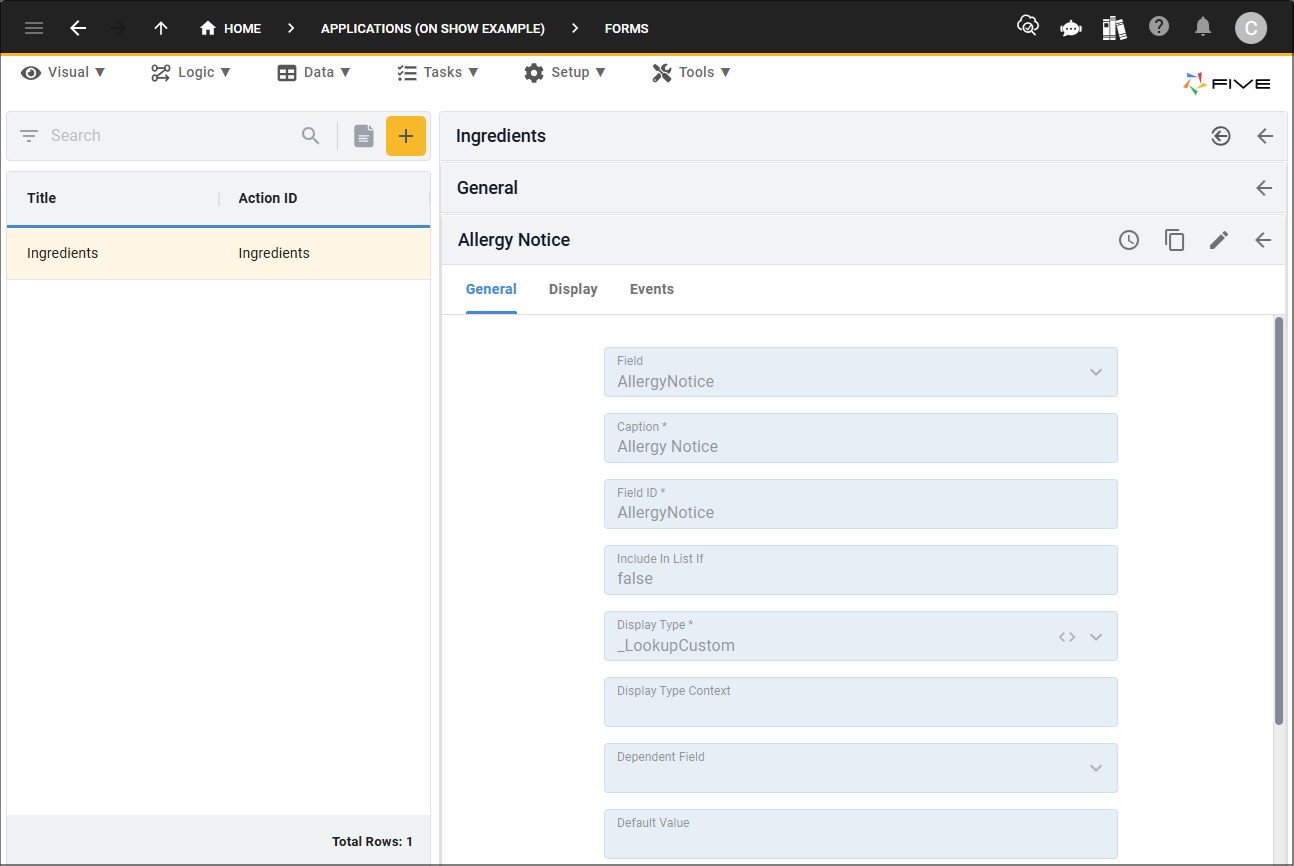
Task: Open the Visual menu
Action: [x=63, y=72]
